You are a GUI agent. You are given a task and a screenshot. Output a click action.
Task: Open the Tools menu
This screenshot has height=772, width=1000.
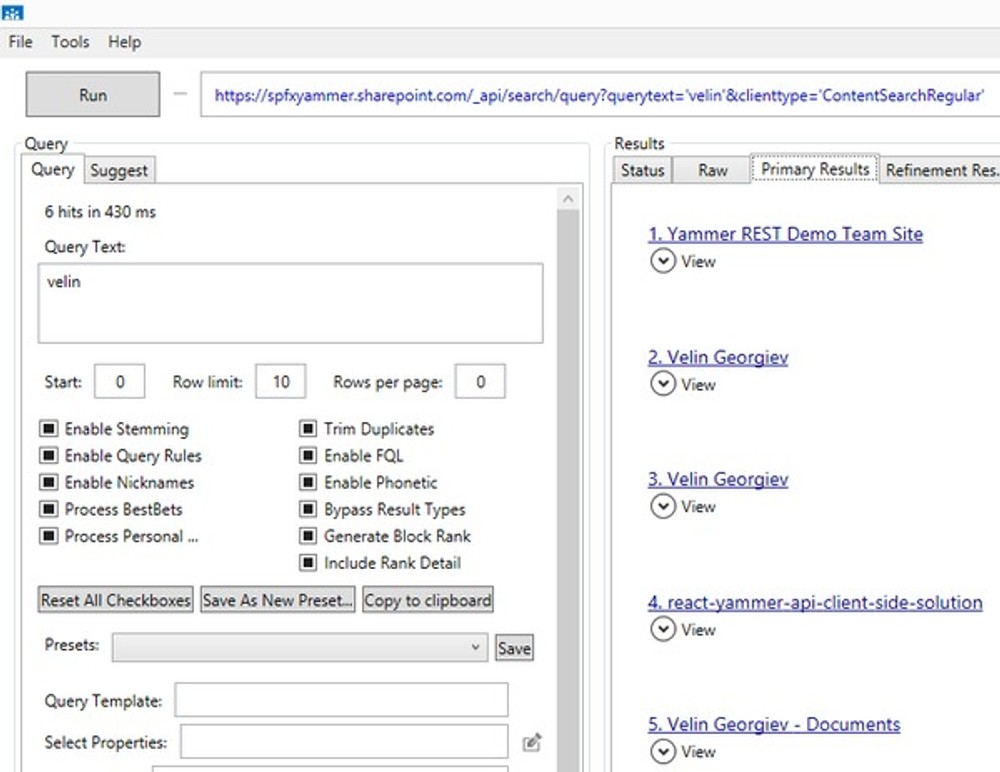69,41
